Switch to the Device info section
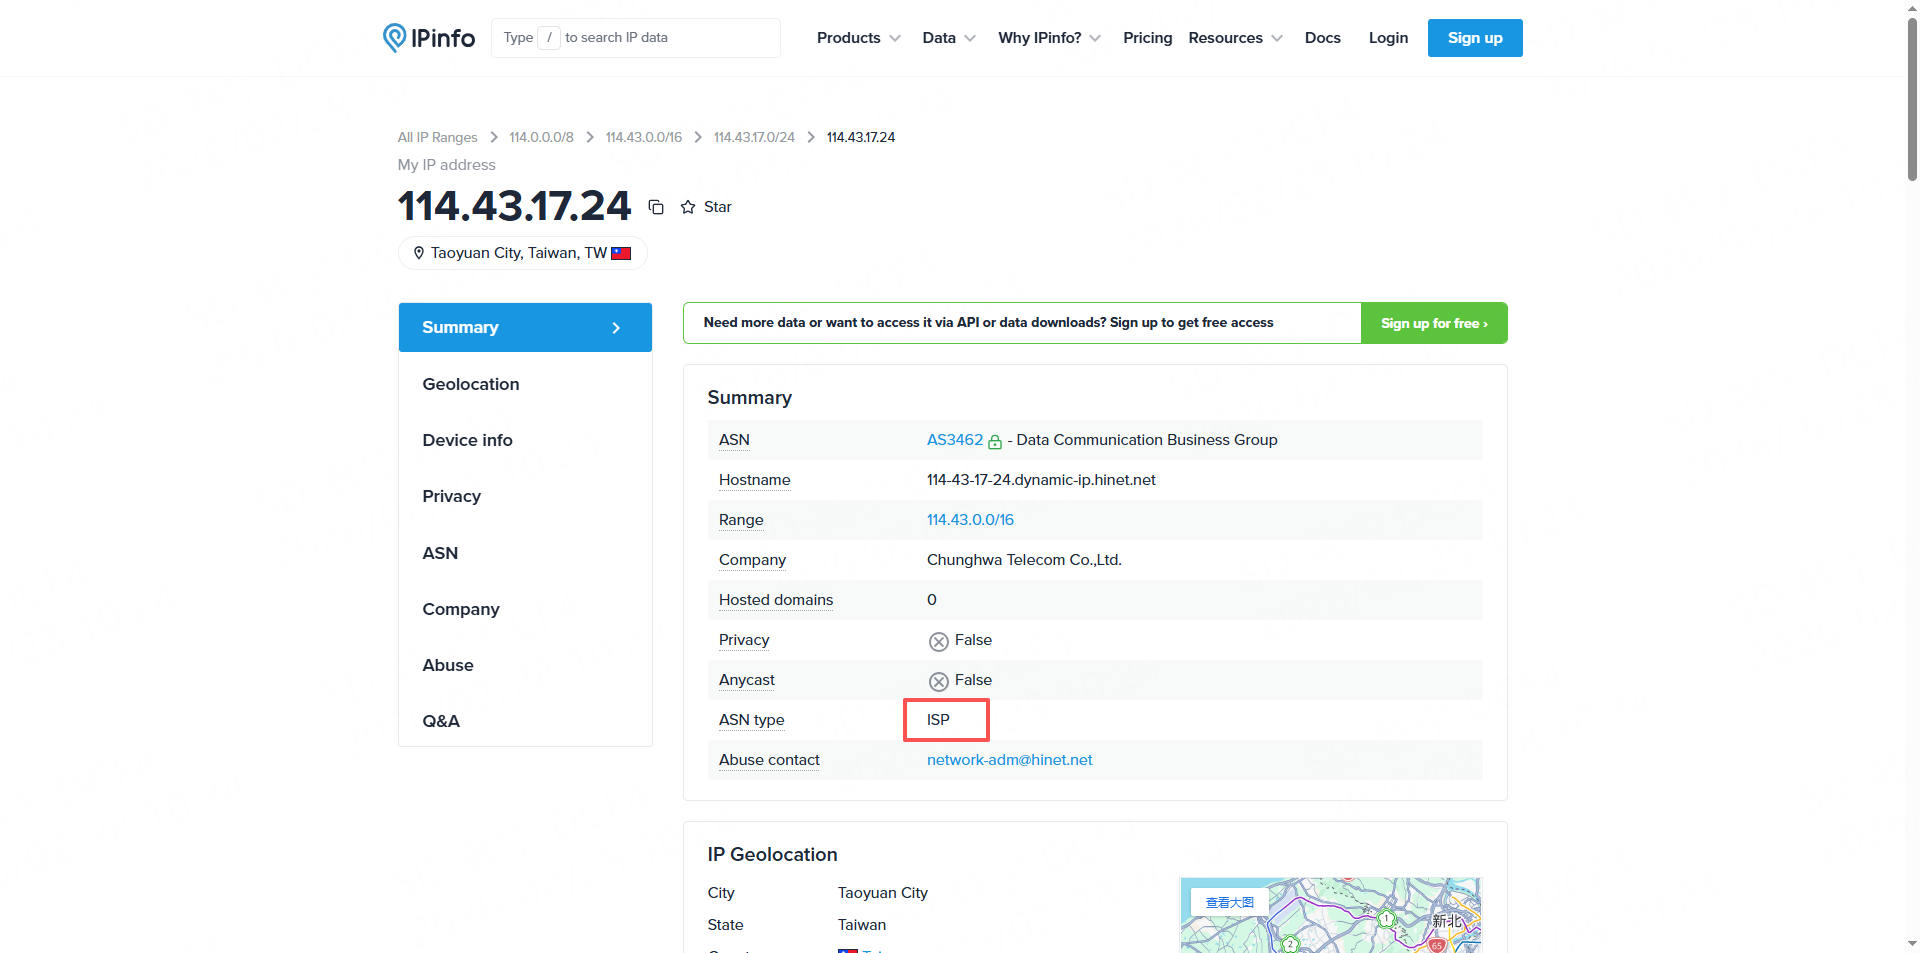This screenshot has width=1920, height=953. [467, 440]
